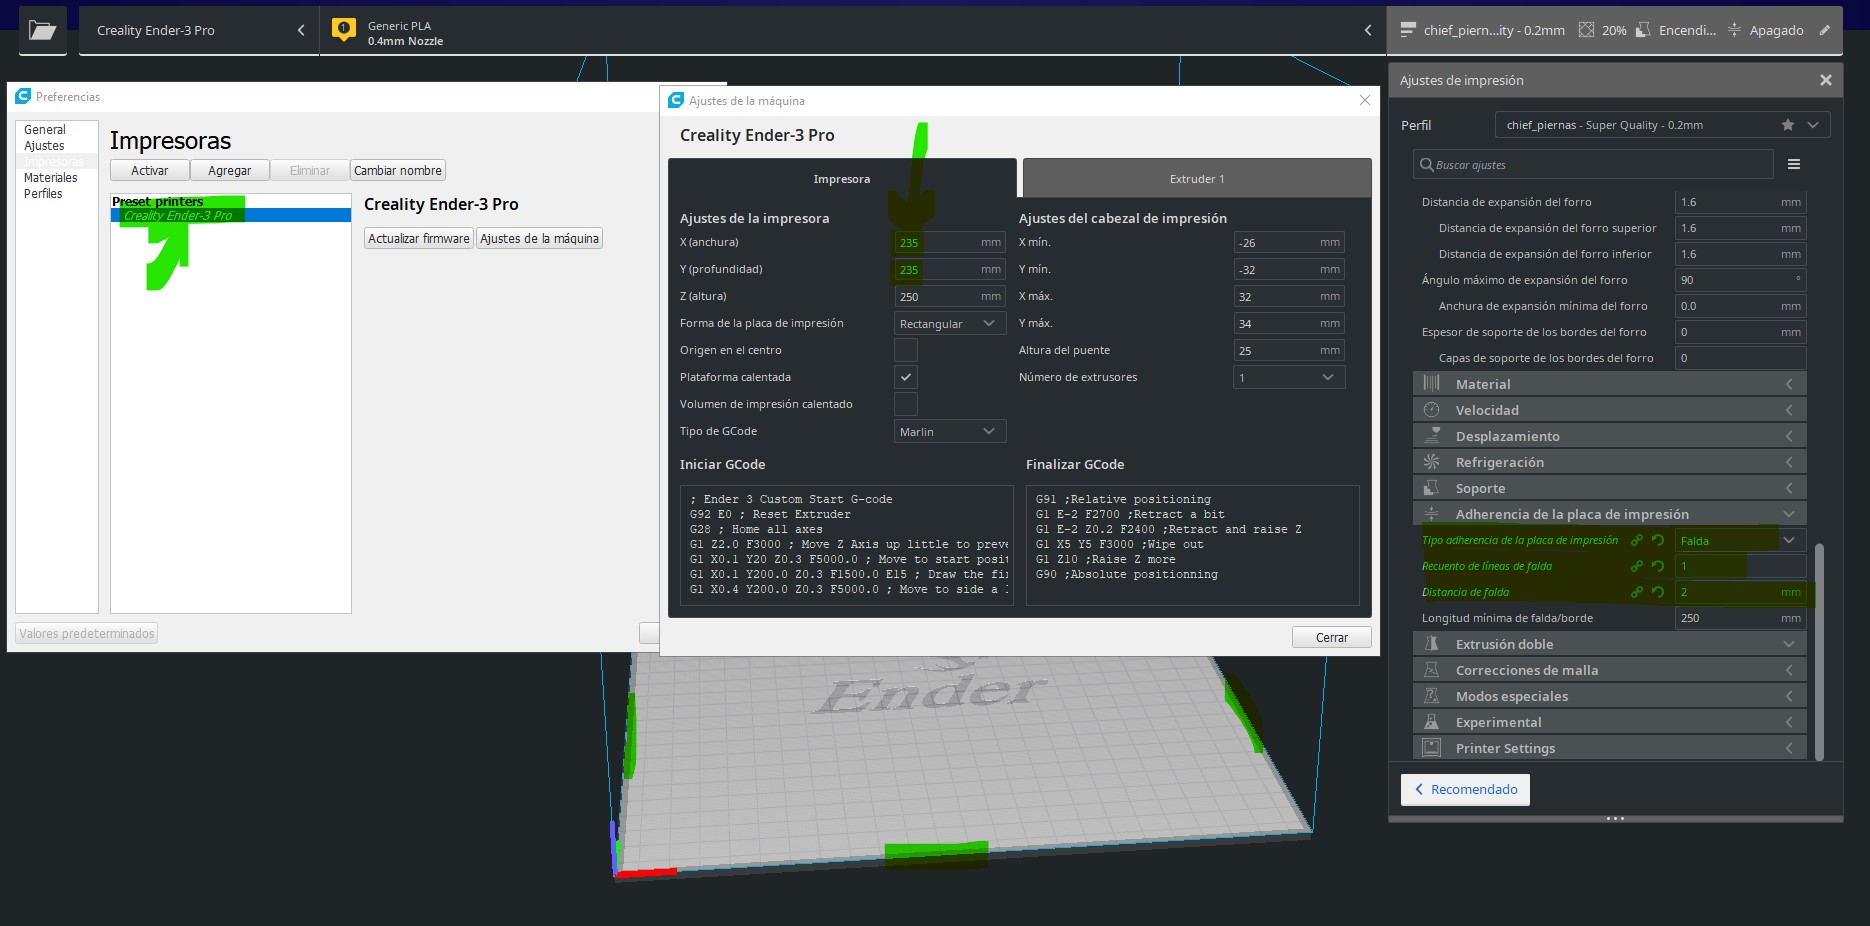Click the Recomendado button
The width and height of the screenshot is (1870, 926).
tap(1465, 789)
